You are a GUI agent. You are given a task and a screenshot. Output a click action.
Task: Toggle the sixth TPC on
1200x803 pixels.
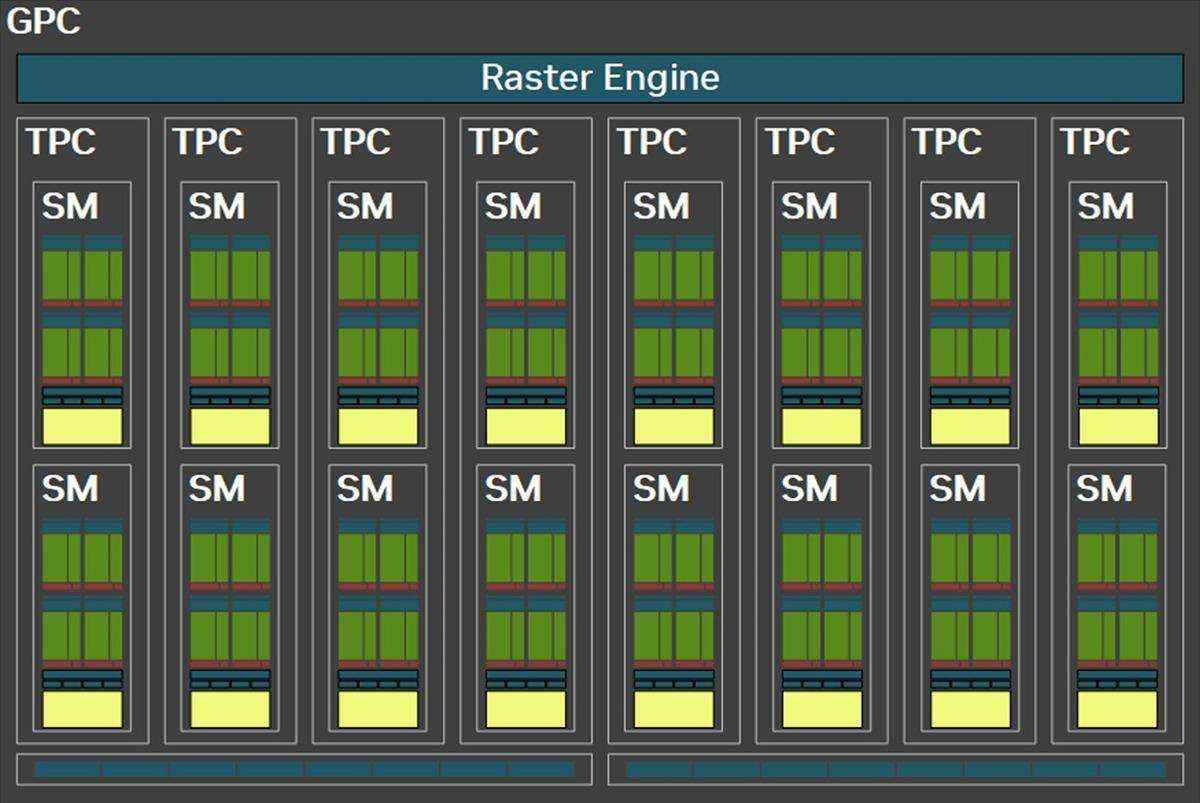pyautogui.click(x=820, y=430)
